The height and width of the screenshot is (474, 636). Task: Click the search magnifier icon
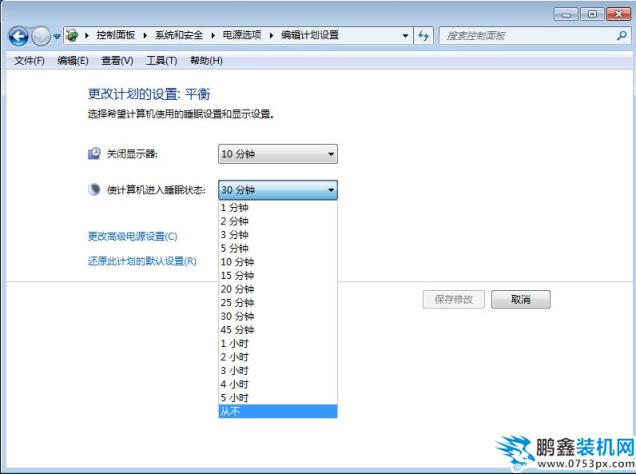[x=621, y=36]
